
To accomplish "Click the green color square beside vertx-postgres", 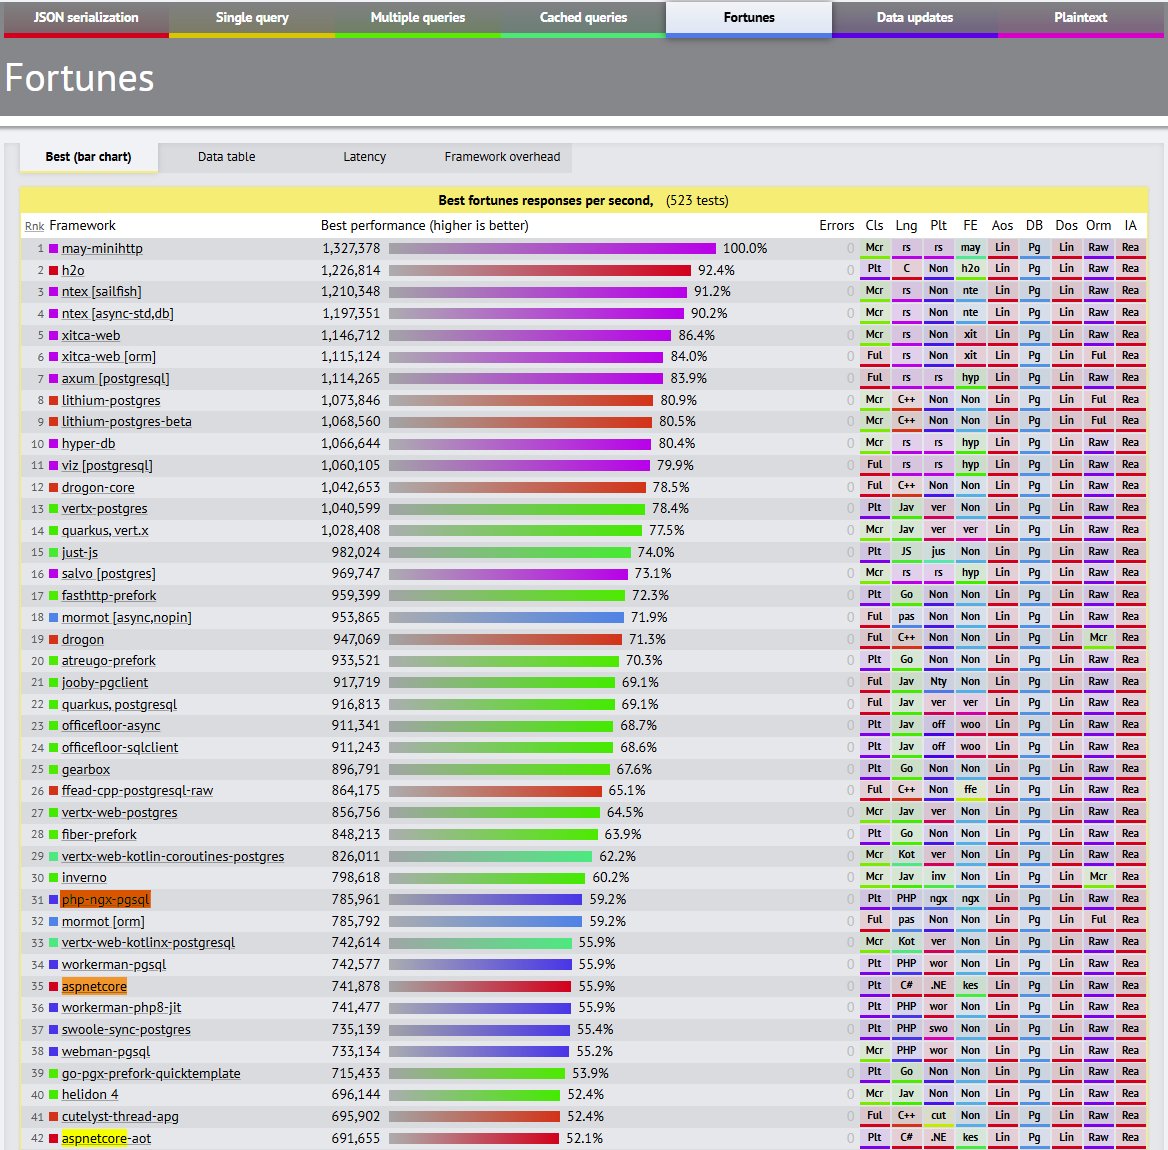I will [54, 509].
